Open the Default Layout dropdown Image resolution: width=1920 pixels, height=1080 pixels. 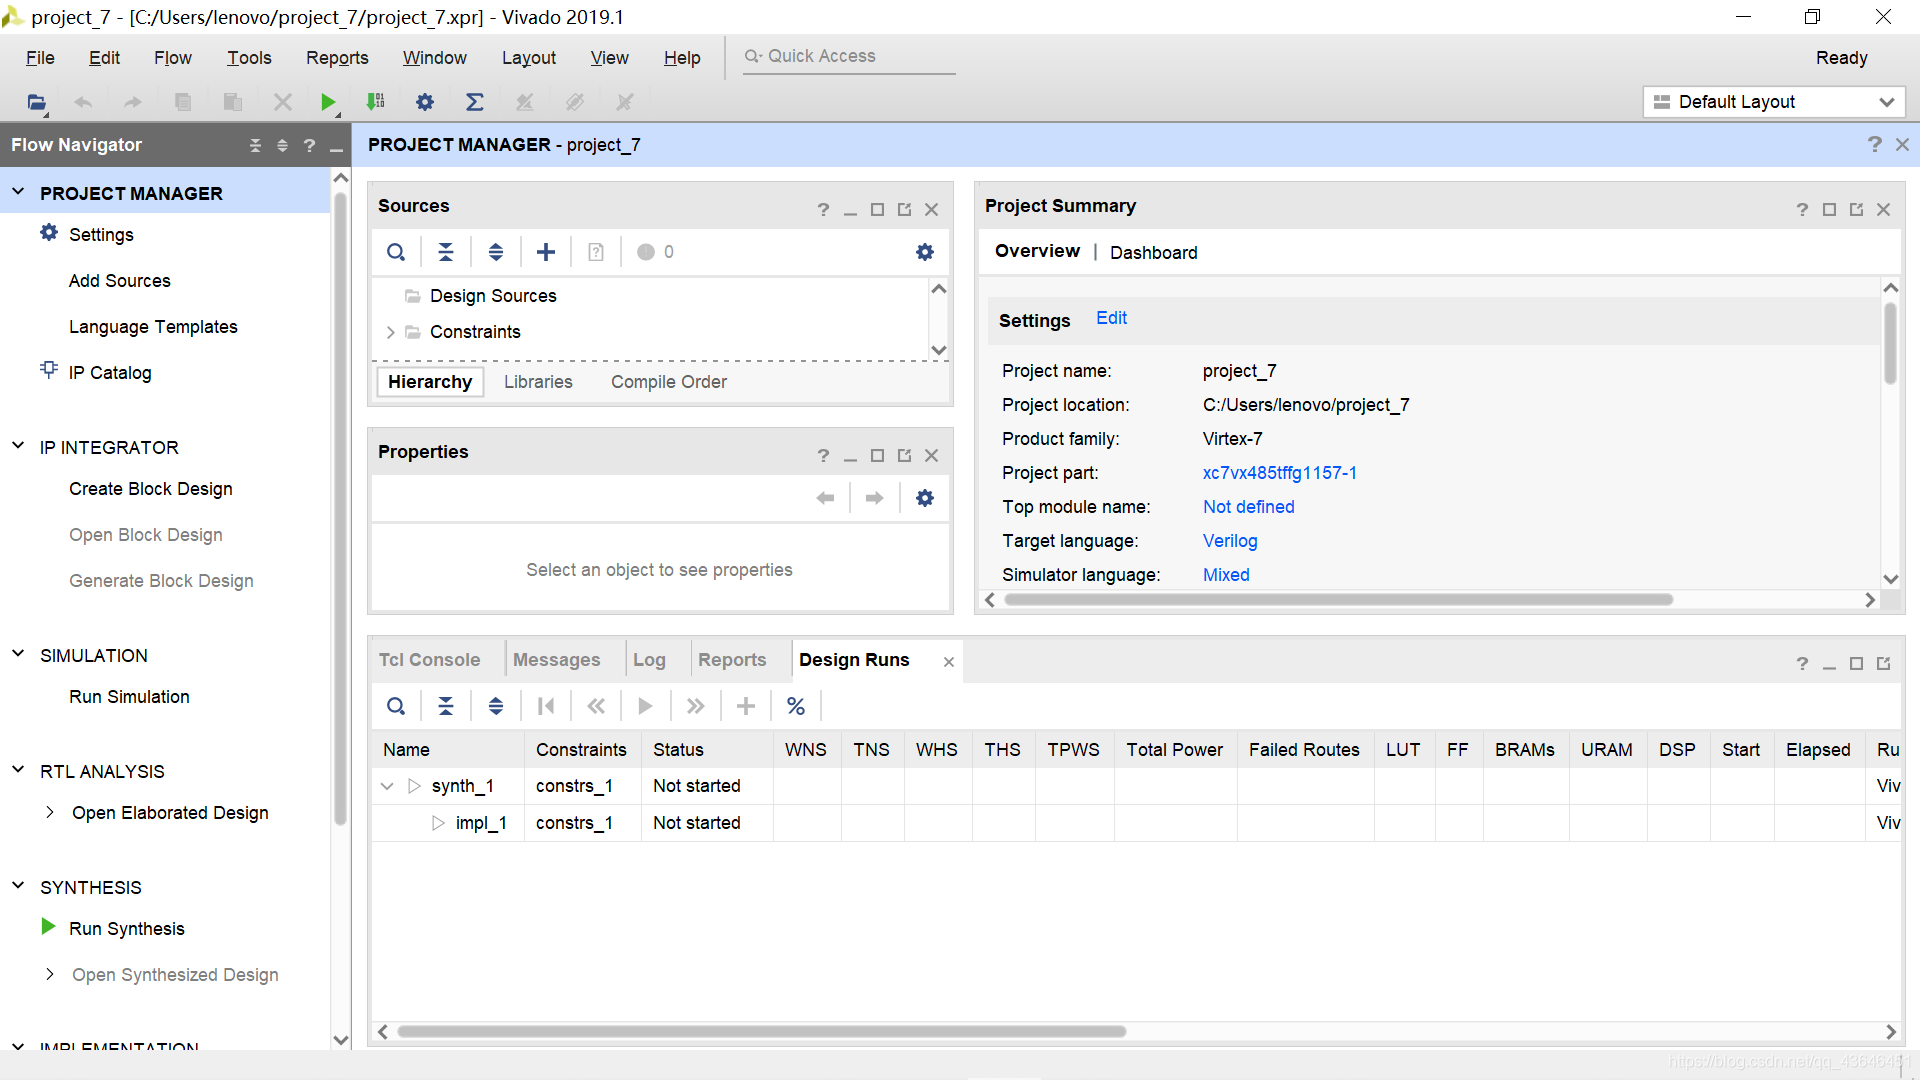click(1774, 102)
